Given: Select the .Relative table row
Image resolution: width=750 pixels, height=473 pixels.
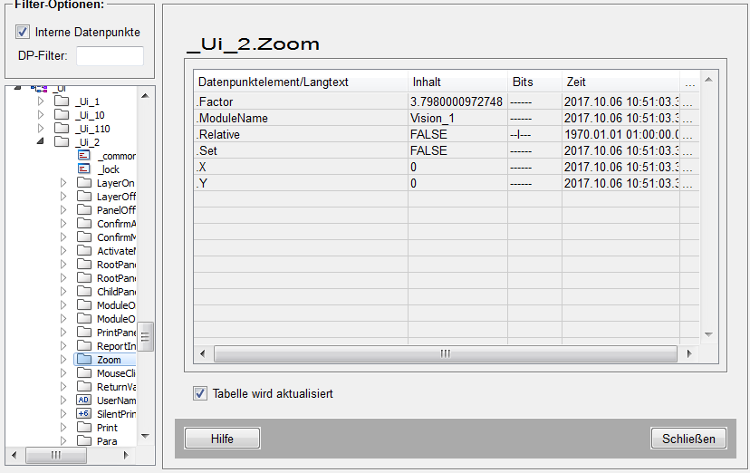Looking at the screenshot, I should (446, 134).
